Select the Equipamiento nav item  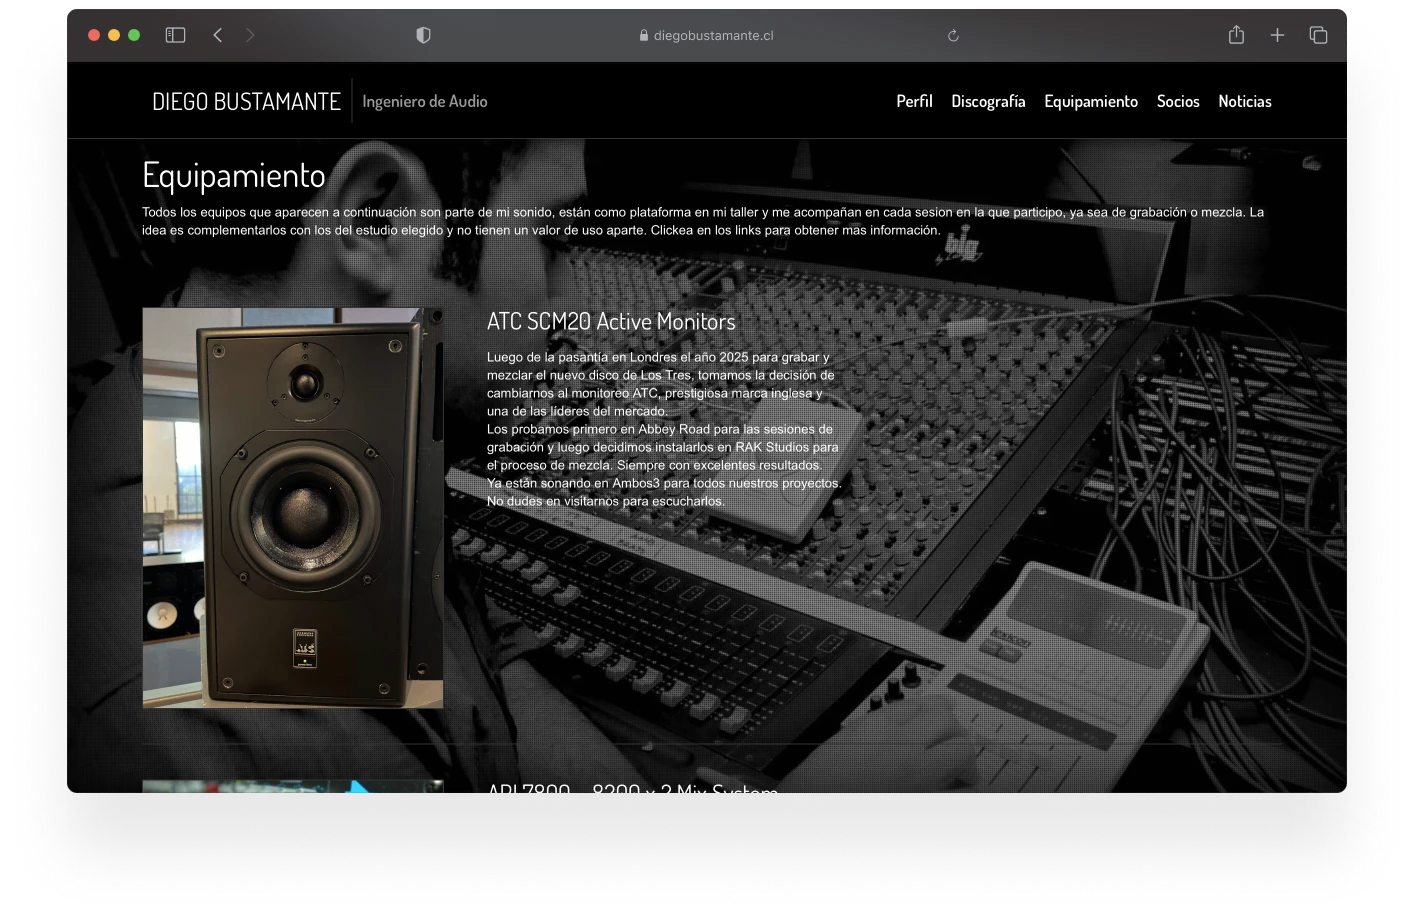[1091, 101]
